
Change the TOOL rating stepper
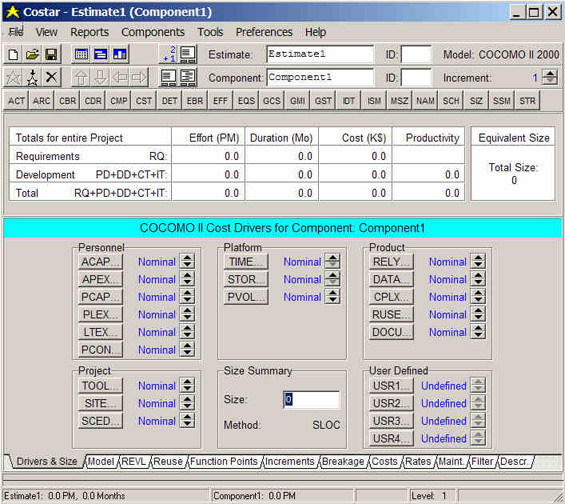(187, 385)
